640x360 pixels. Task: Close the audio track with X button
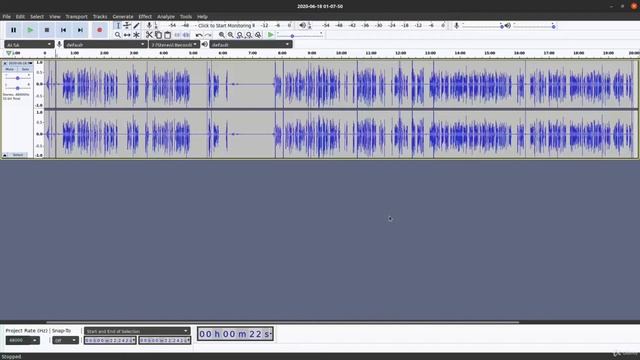[5, 63]
